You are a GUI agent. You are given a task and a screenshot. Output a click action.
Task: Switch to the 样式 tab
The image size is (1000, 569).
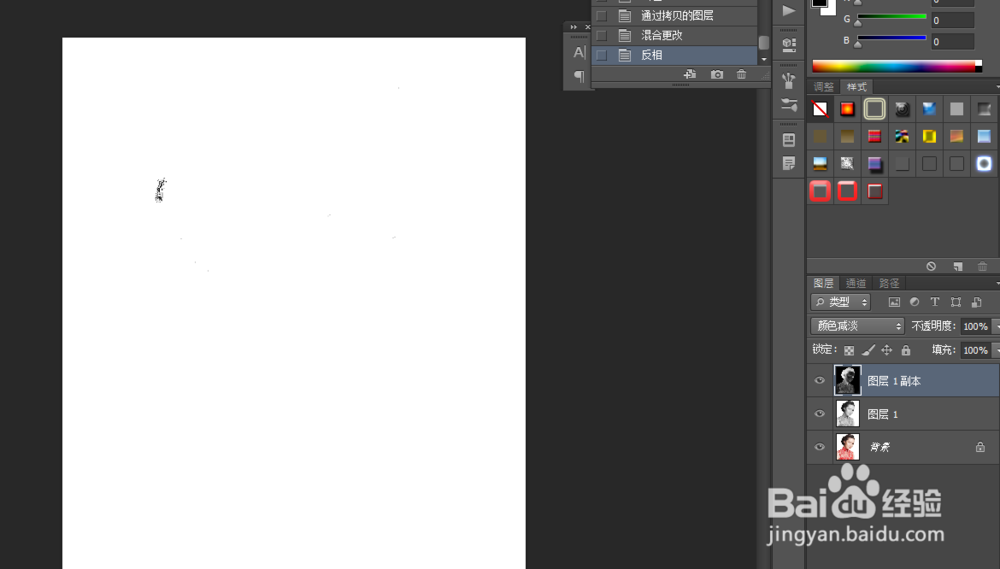point(857,87)
